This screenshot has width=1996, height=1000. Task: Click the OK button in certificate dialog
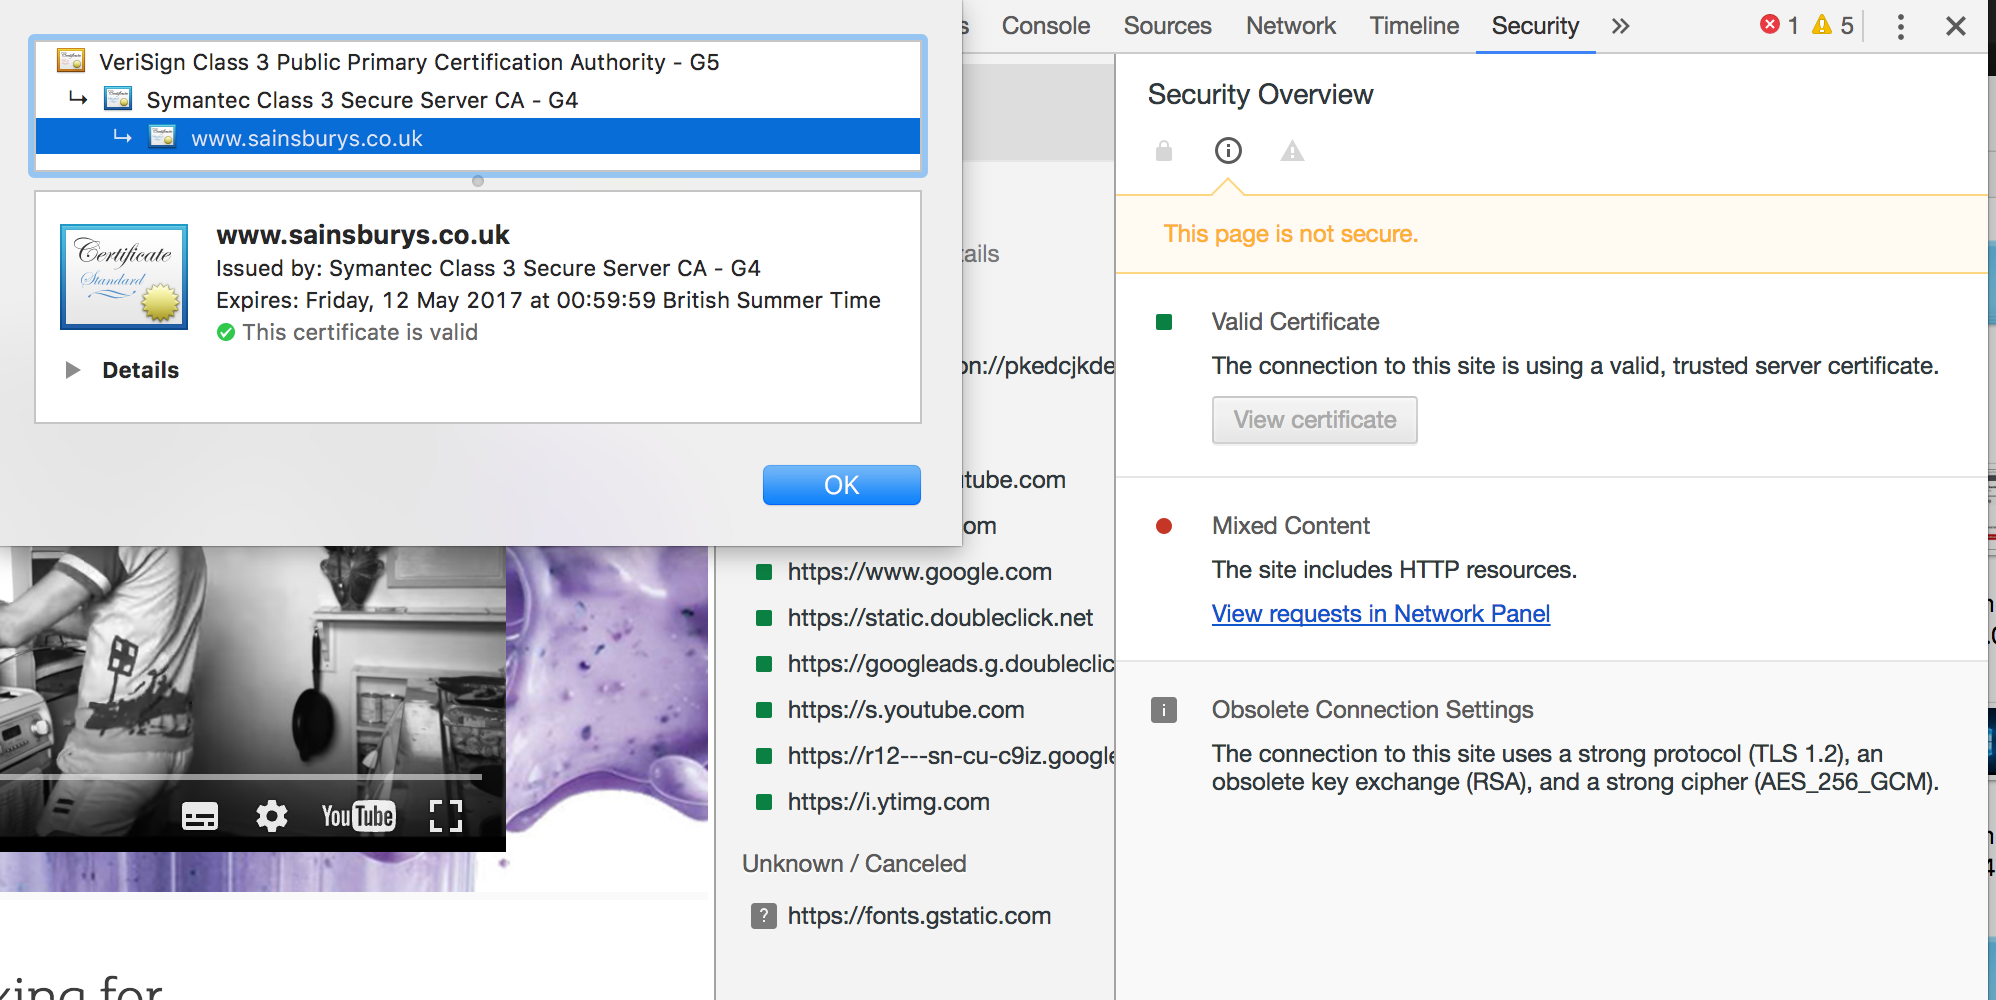point(841,485)
